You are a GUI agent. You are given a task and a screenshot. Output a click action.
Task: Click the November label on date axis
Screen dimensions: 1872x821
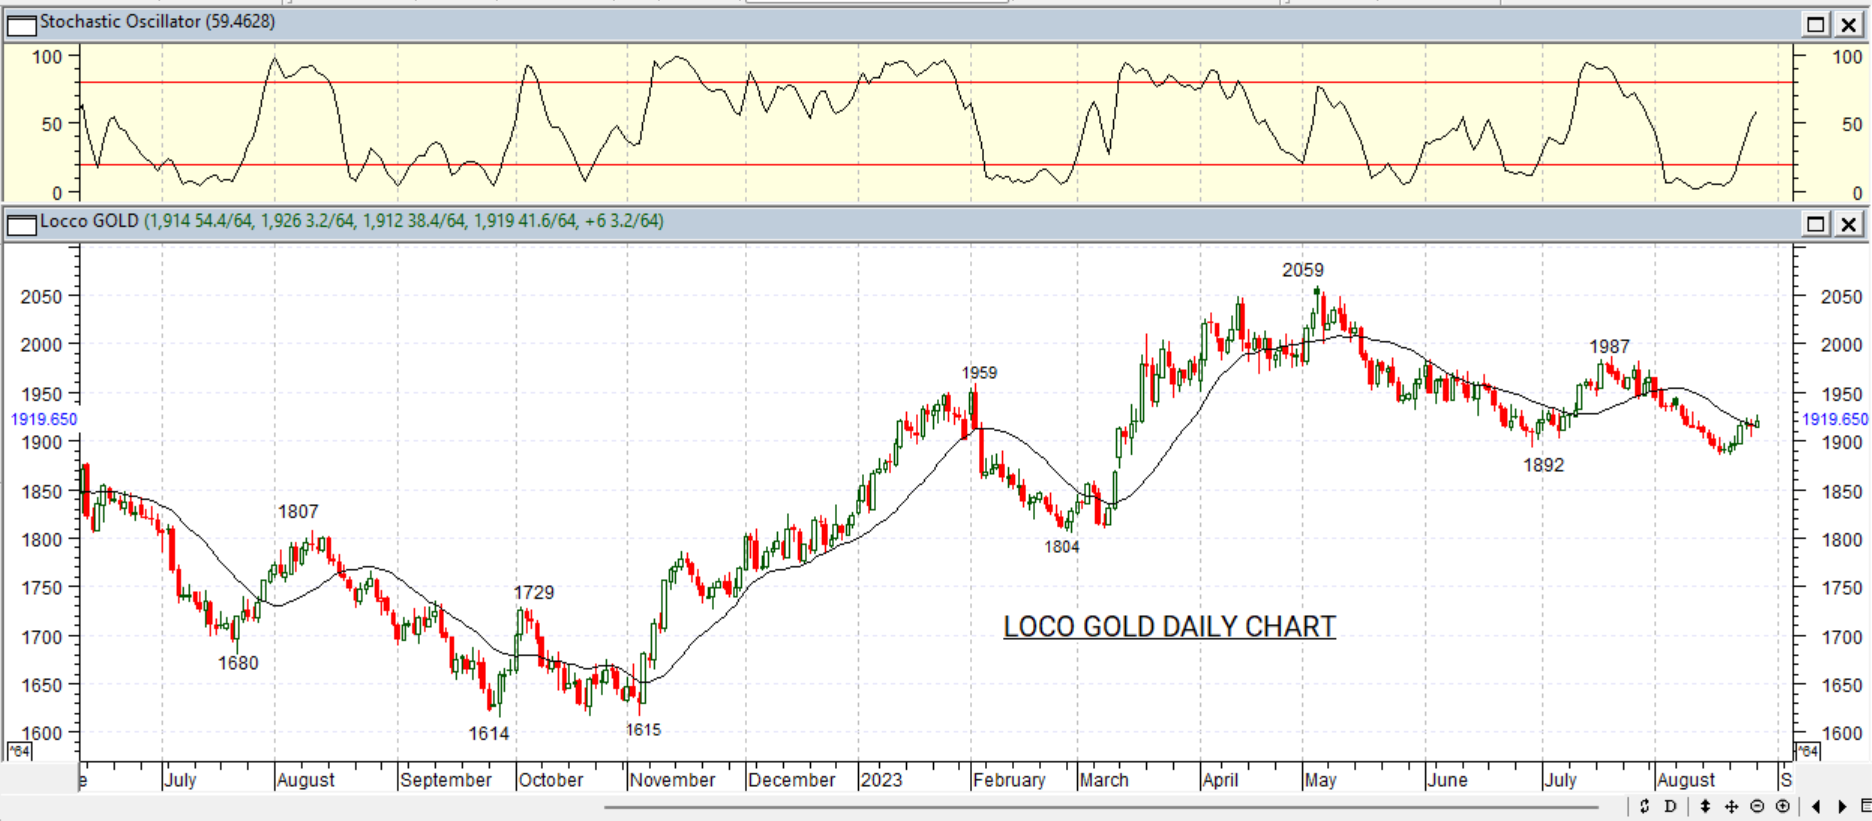tap(672, 780)
